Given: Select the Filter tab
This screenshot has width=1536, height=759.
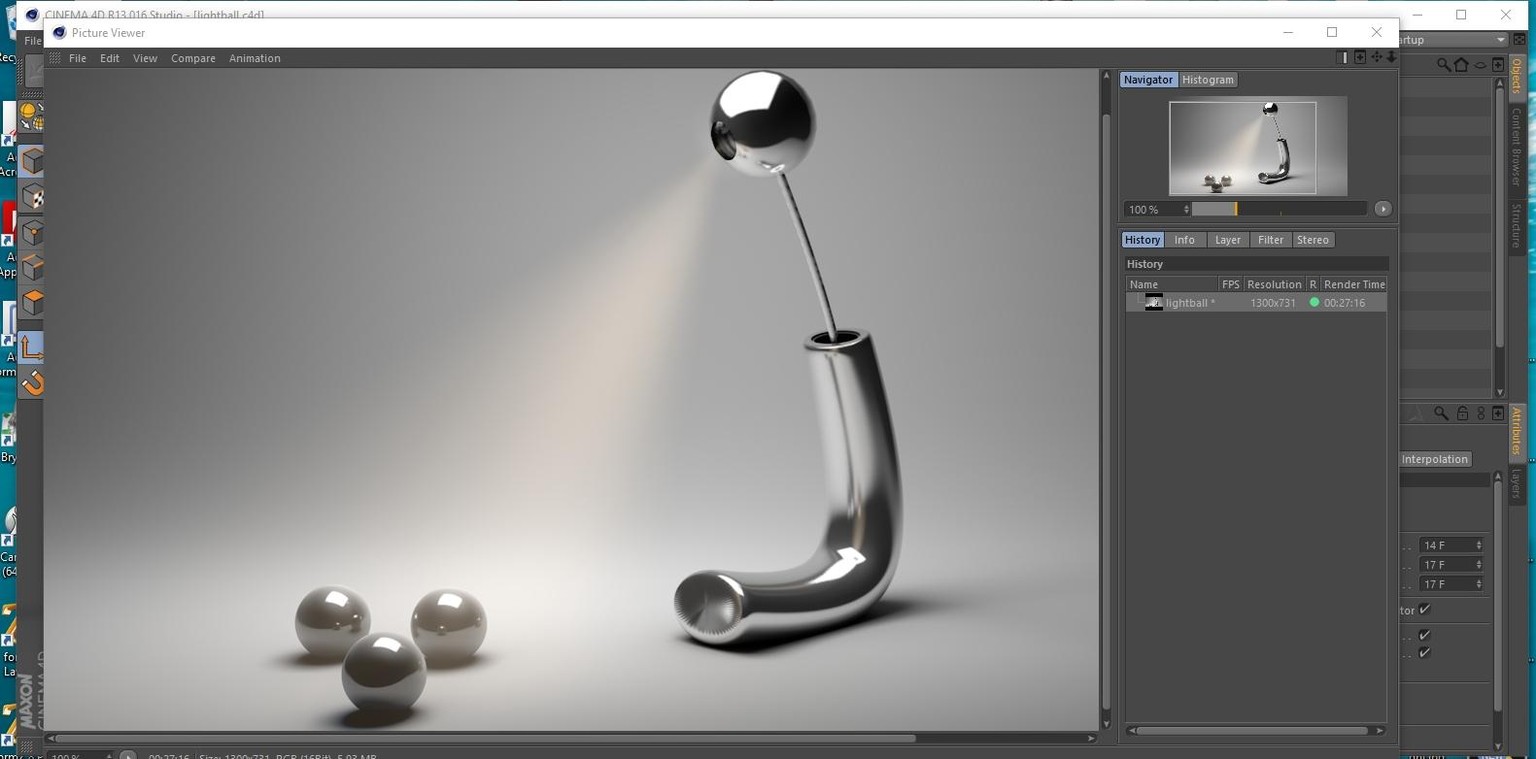Looking at the screenshot, I should click(1271, 240).
